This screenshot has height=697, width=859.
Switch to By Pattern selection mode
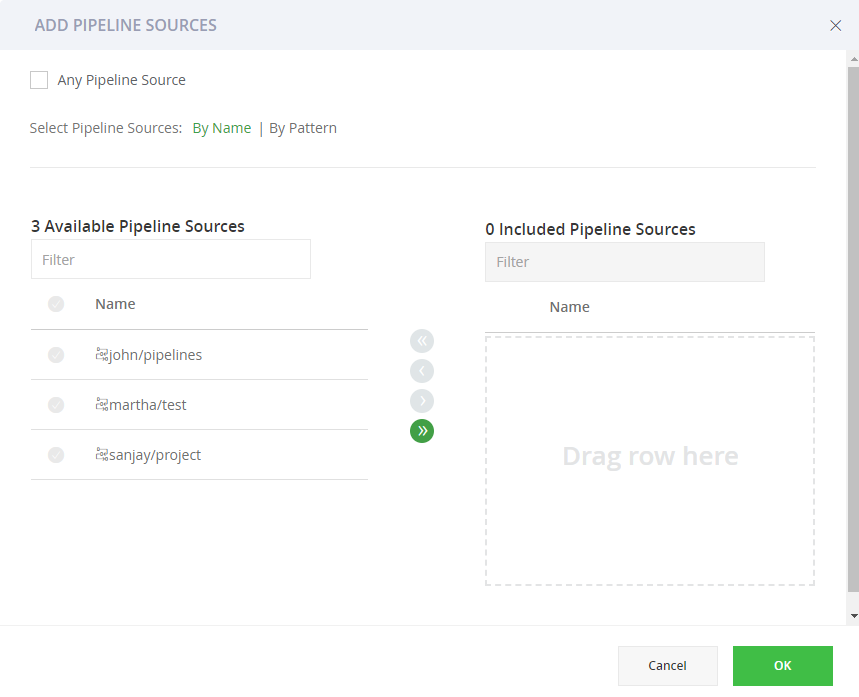(302, 127)
